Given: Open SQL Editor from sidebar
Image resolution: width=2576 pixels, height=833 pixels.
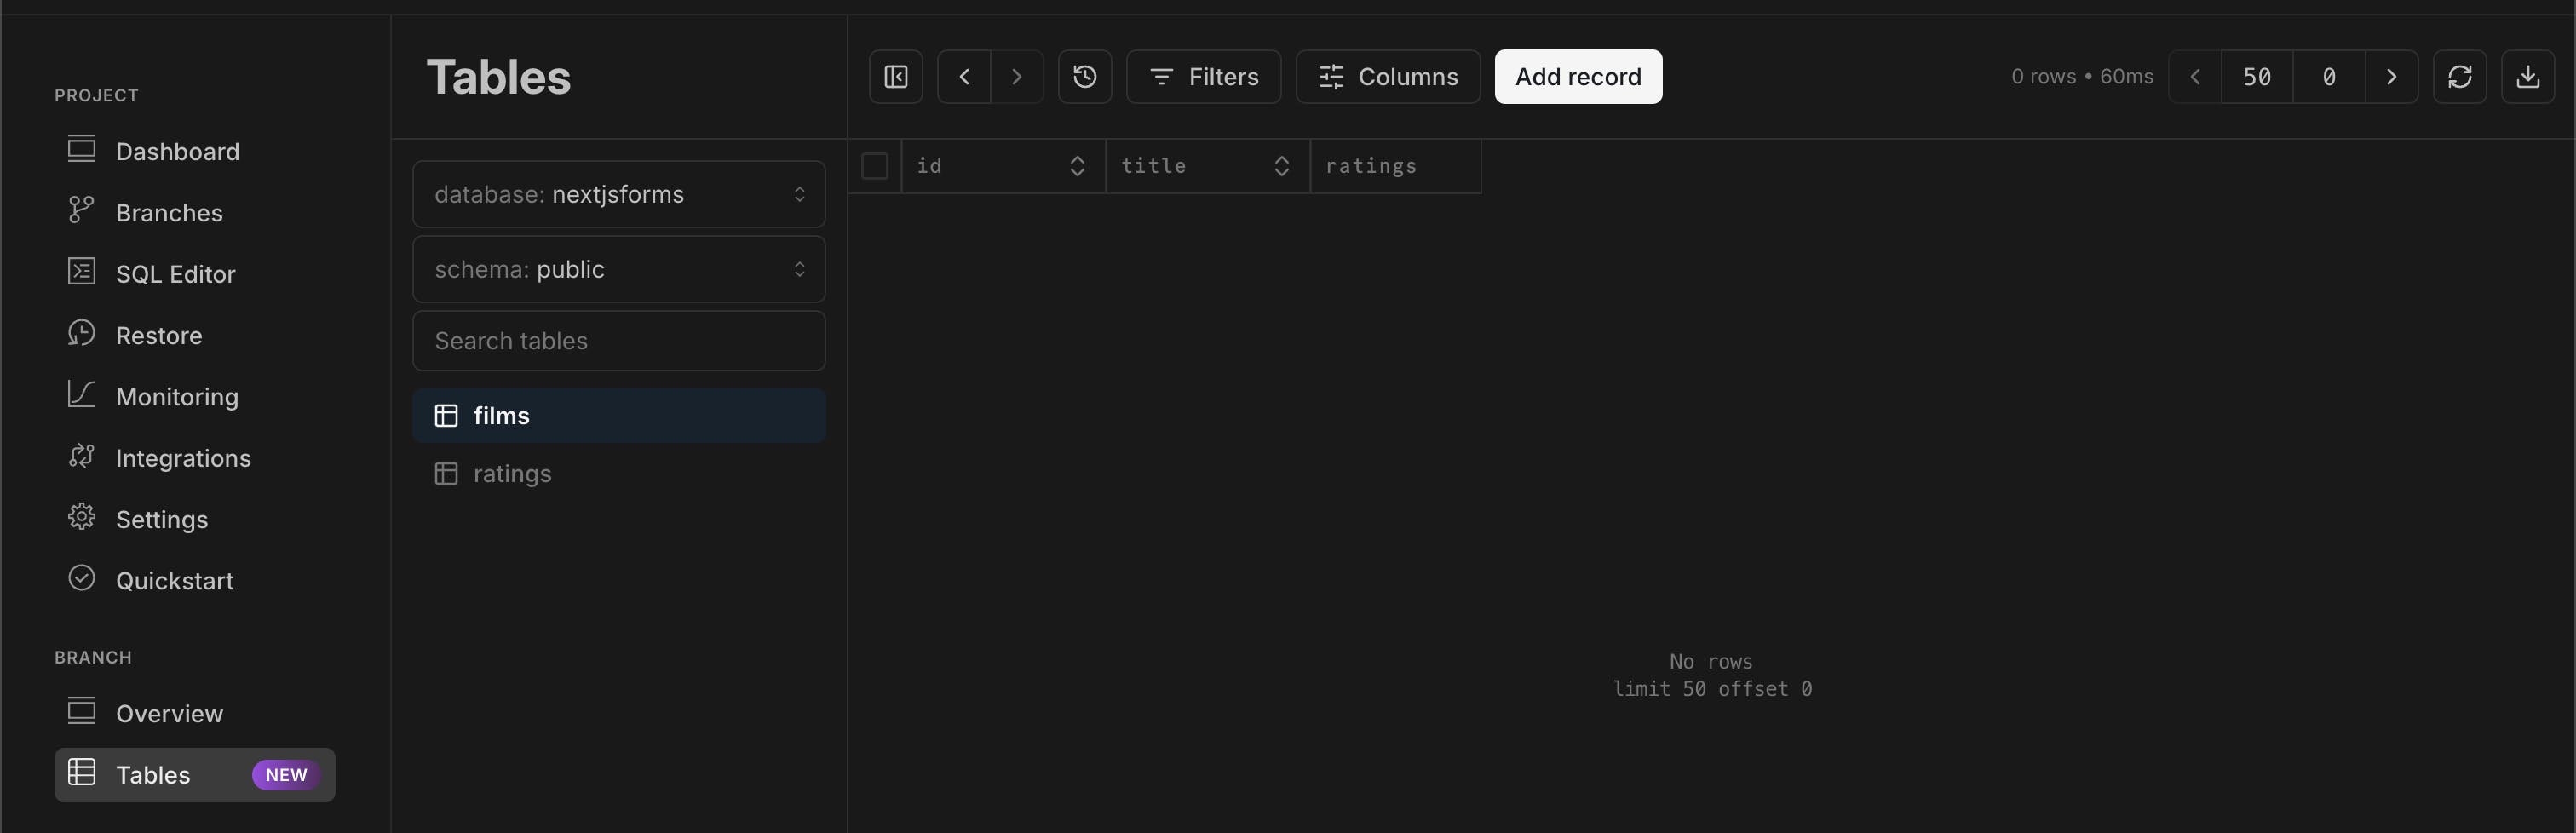Looking at the screenshot, I should coord(175,274).
